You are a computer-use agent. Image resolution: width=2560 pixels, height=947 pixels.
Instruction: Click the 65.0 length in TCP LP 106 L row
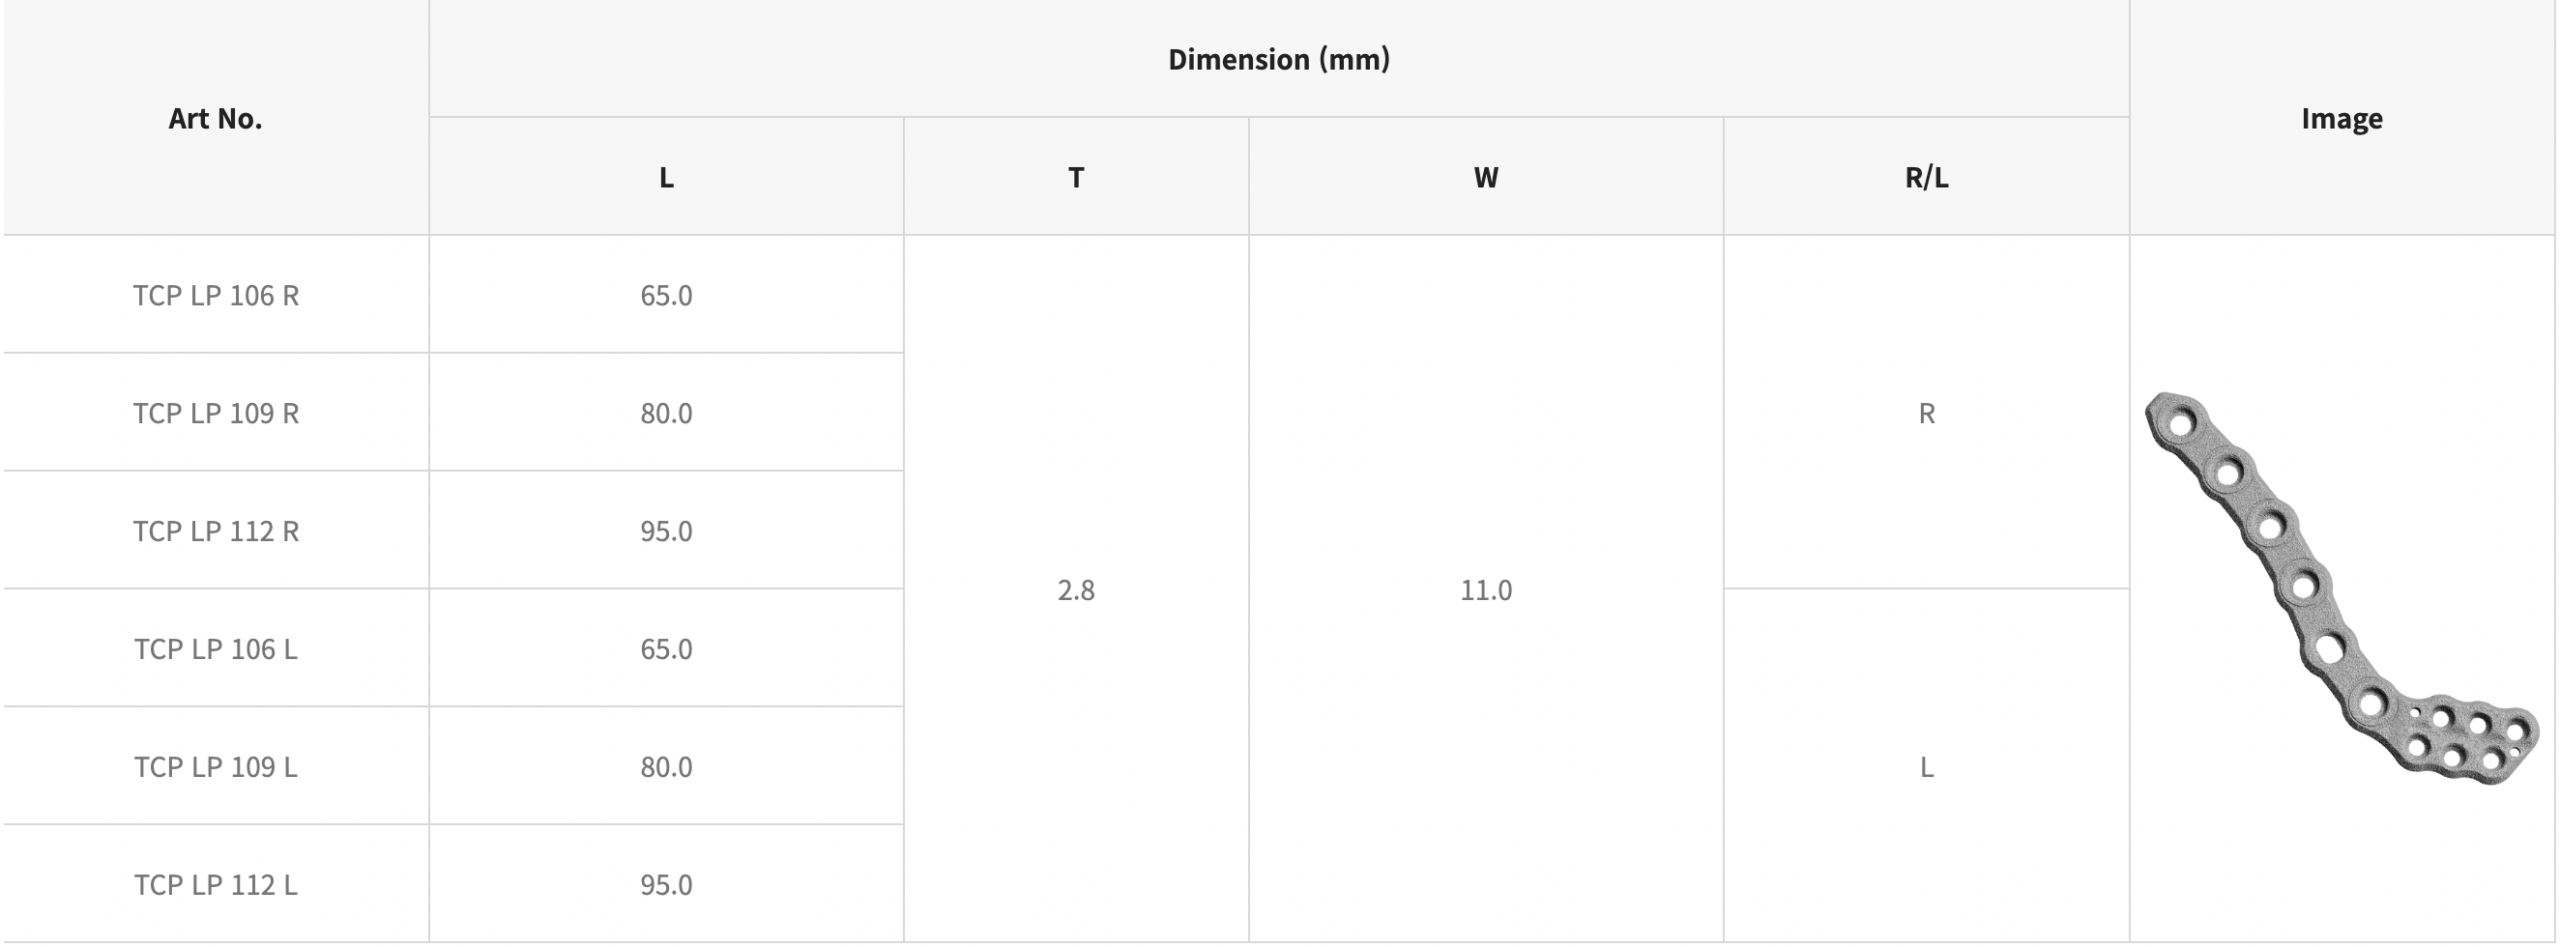tap(666, 649)
